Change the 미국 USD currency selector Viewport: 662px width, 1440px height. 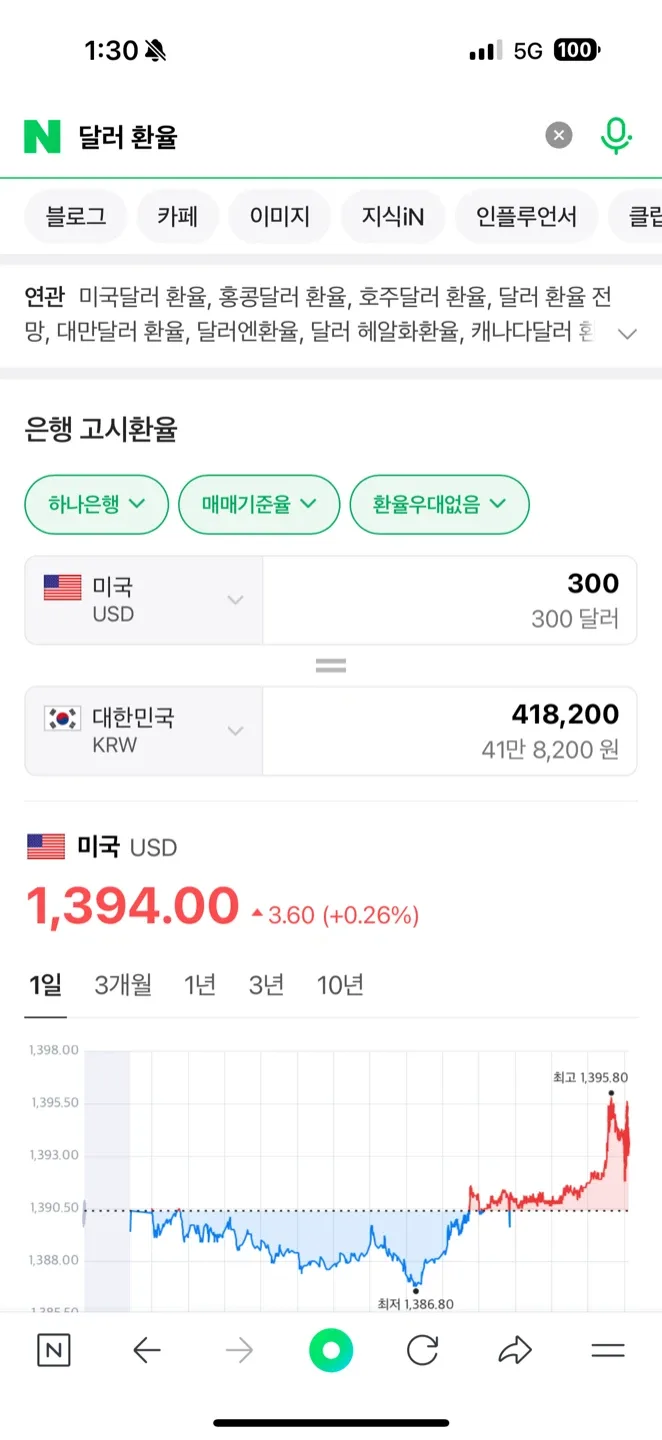tap(144, 600)
